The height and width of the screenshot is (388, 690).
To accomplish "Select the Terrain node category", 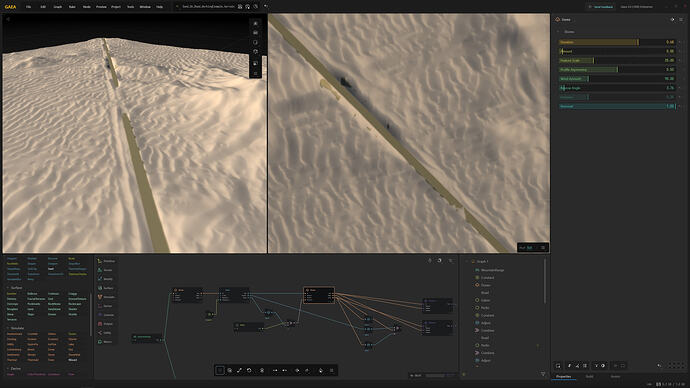I will (106, 270).
